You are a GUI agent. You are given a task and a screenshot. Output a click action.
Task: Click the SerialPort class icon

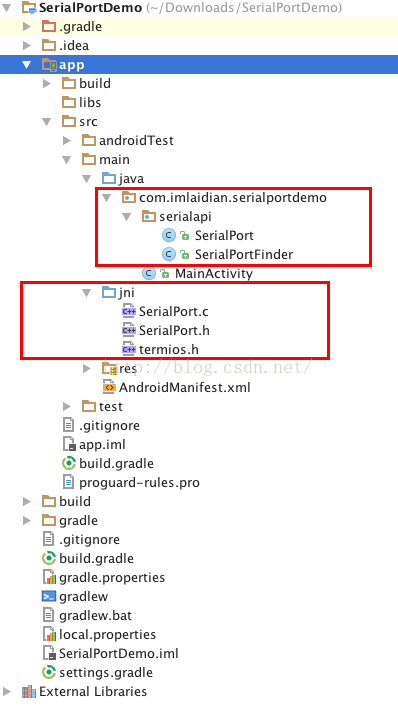click(169, 235)
